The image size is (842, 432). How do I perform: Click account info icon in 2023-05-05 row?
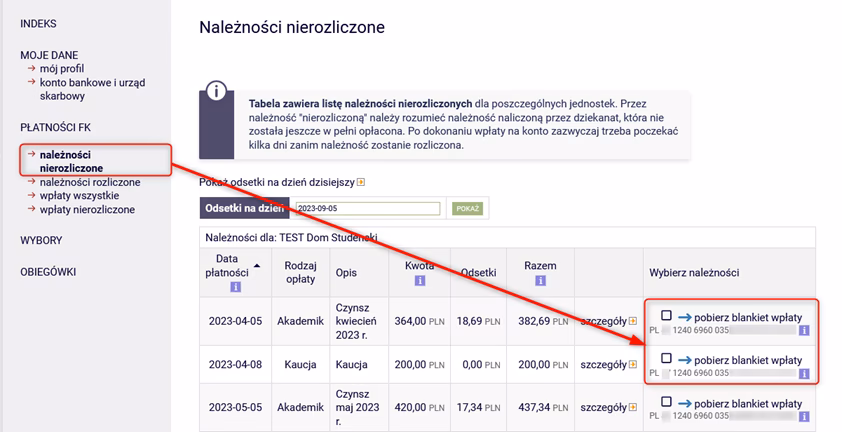coord(804,416)
